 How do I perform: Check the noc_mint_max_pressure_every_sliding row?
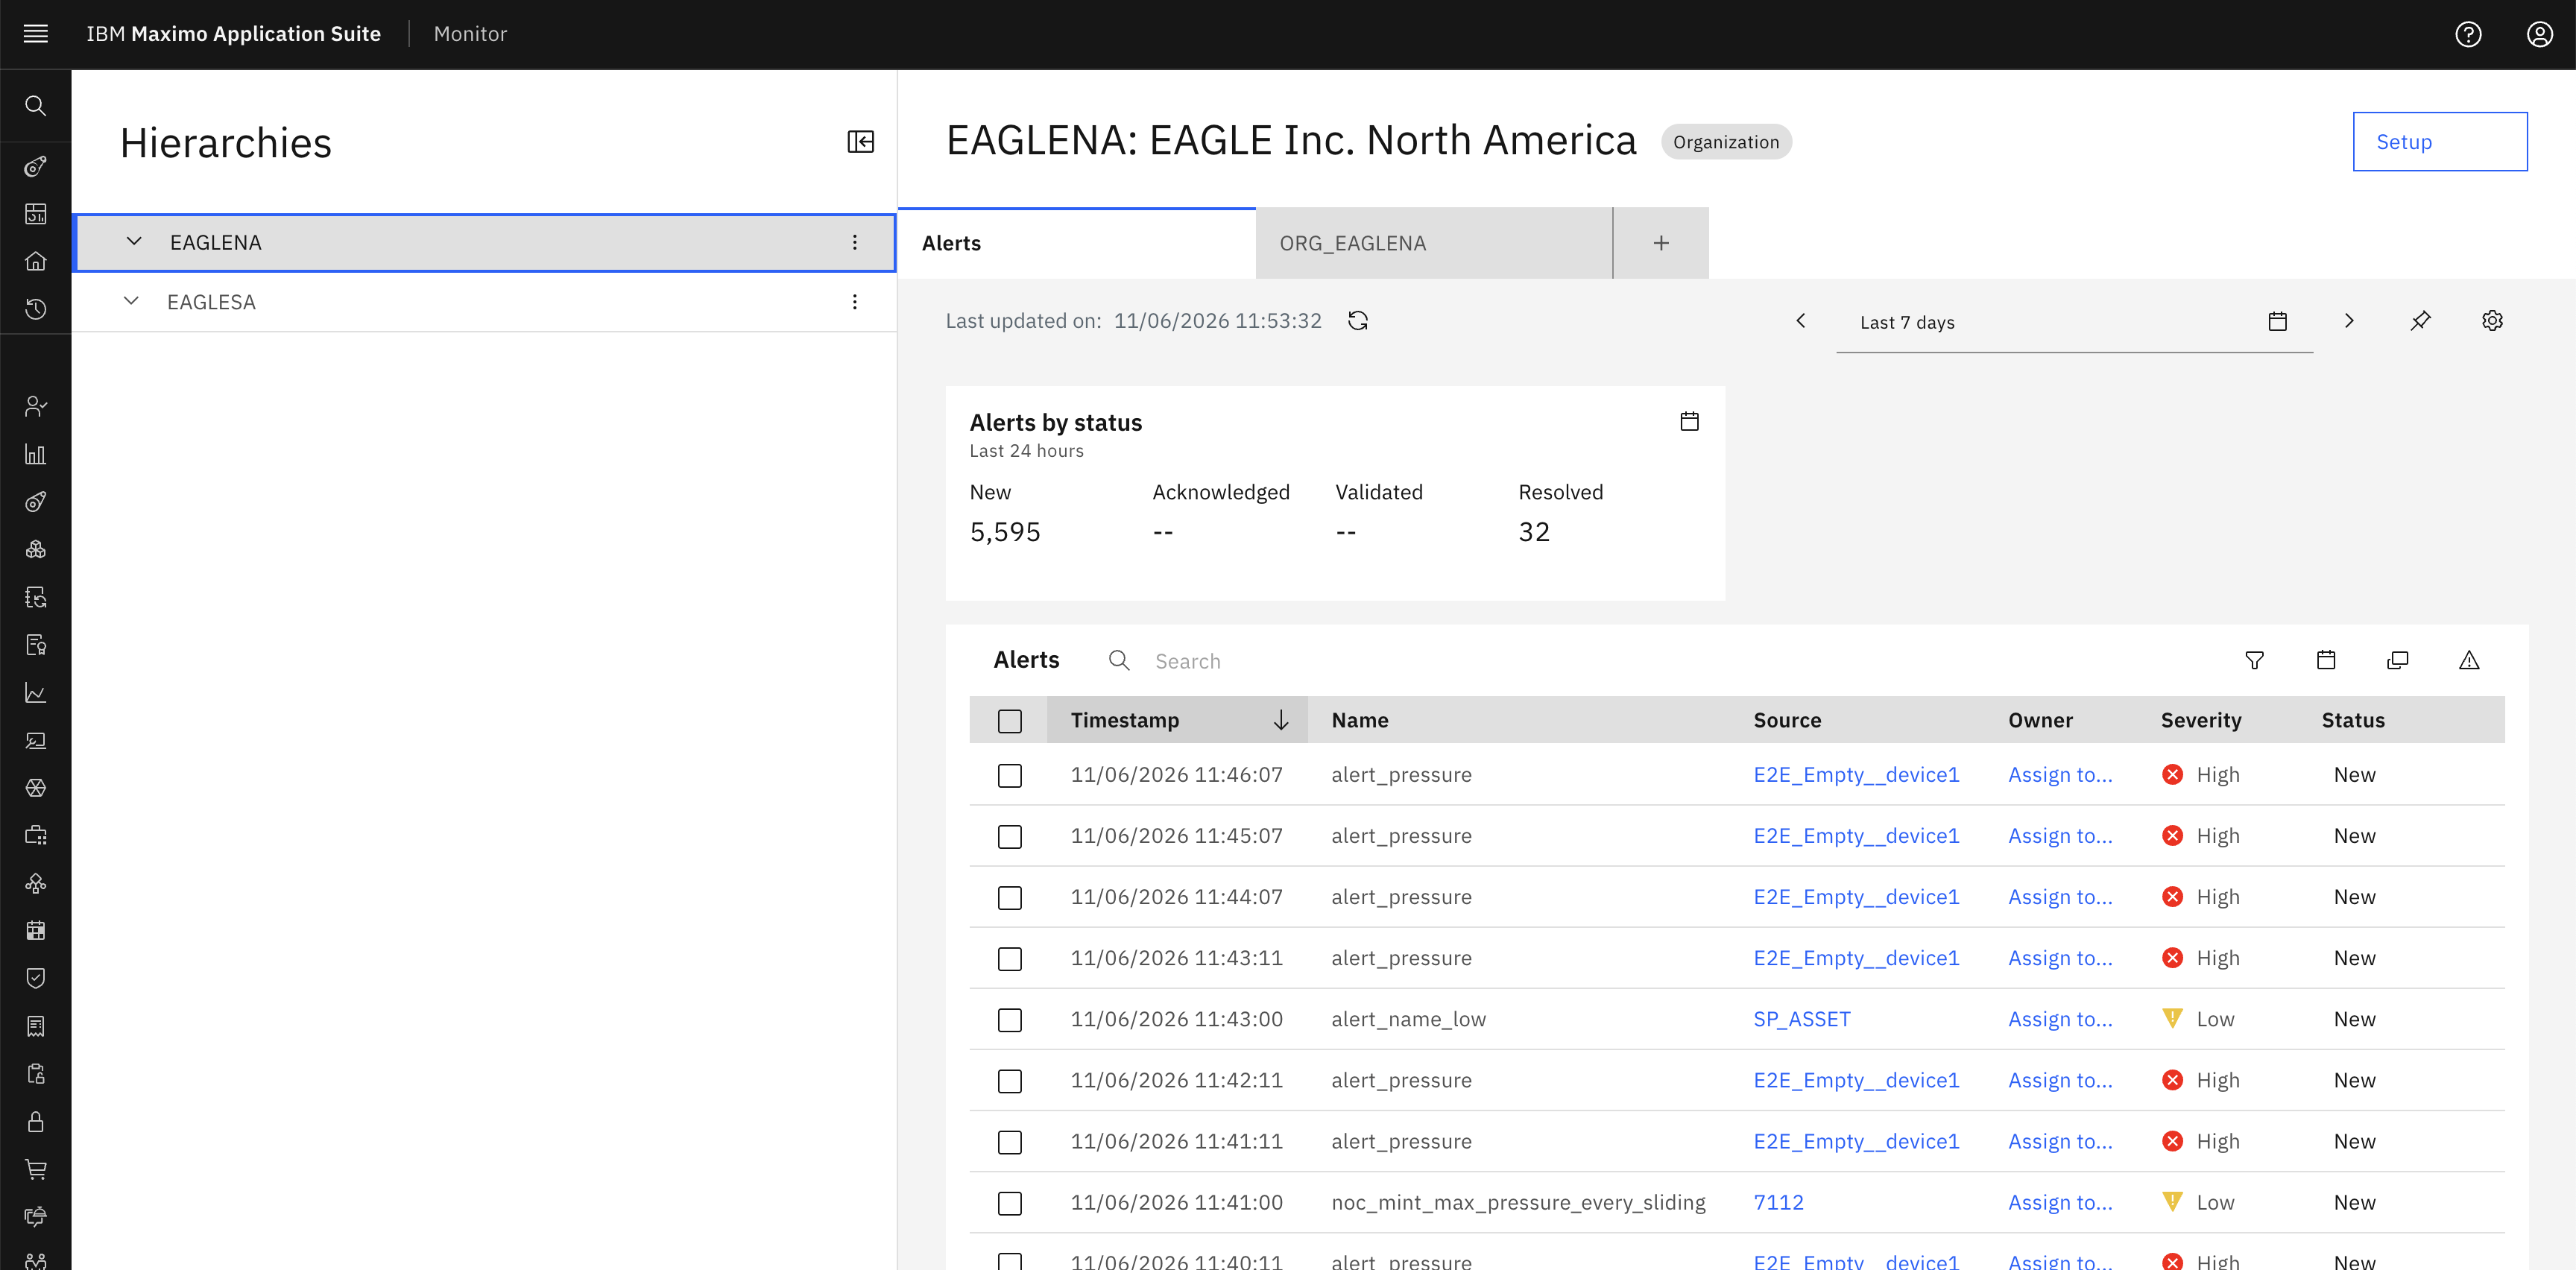pyautogui.click(x=1010, y=1203)
